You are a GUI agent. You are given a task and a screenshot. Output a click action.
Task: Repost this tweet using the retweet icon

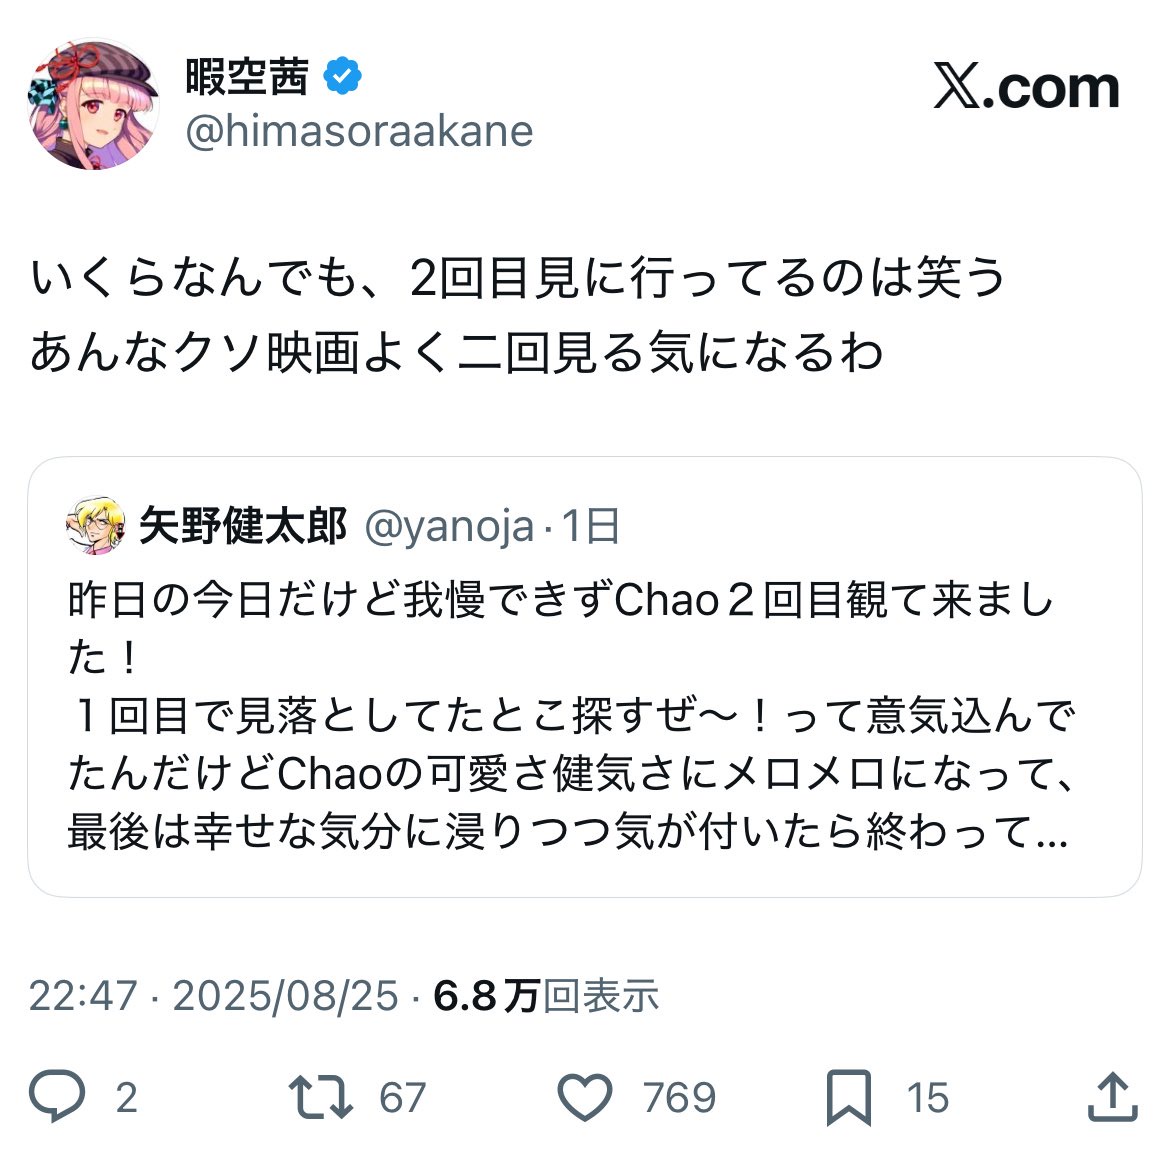click(321, 1097)
